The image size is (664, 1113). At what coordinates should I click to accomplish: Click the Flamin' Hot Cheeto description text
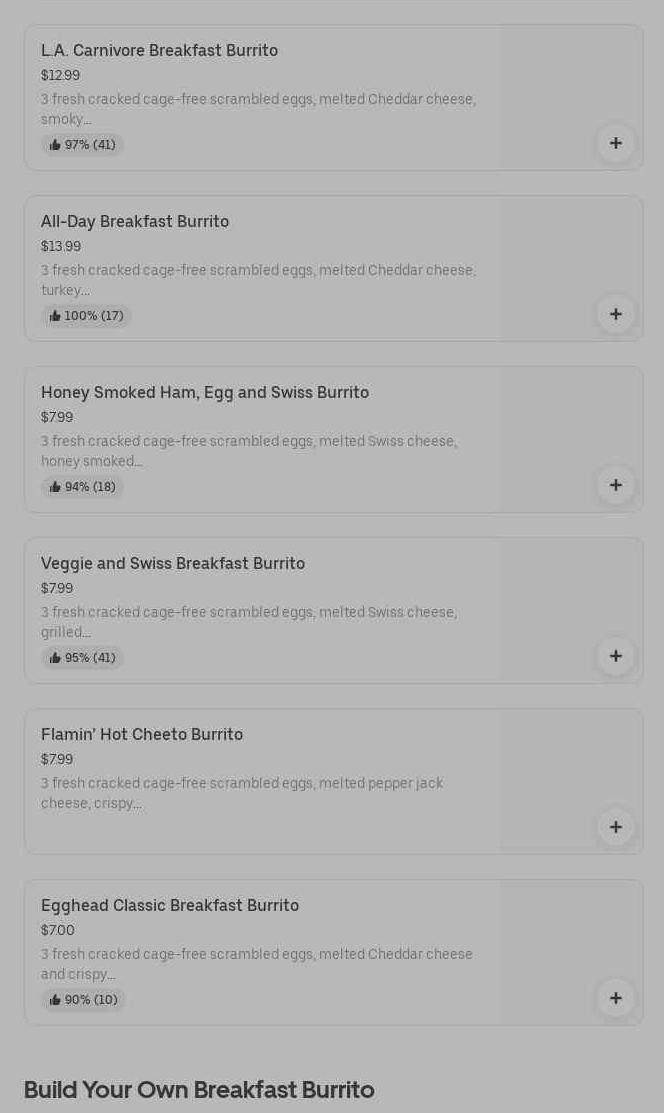pos(242,793)
